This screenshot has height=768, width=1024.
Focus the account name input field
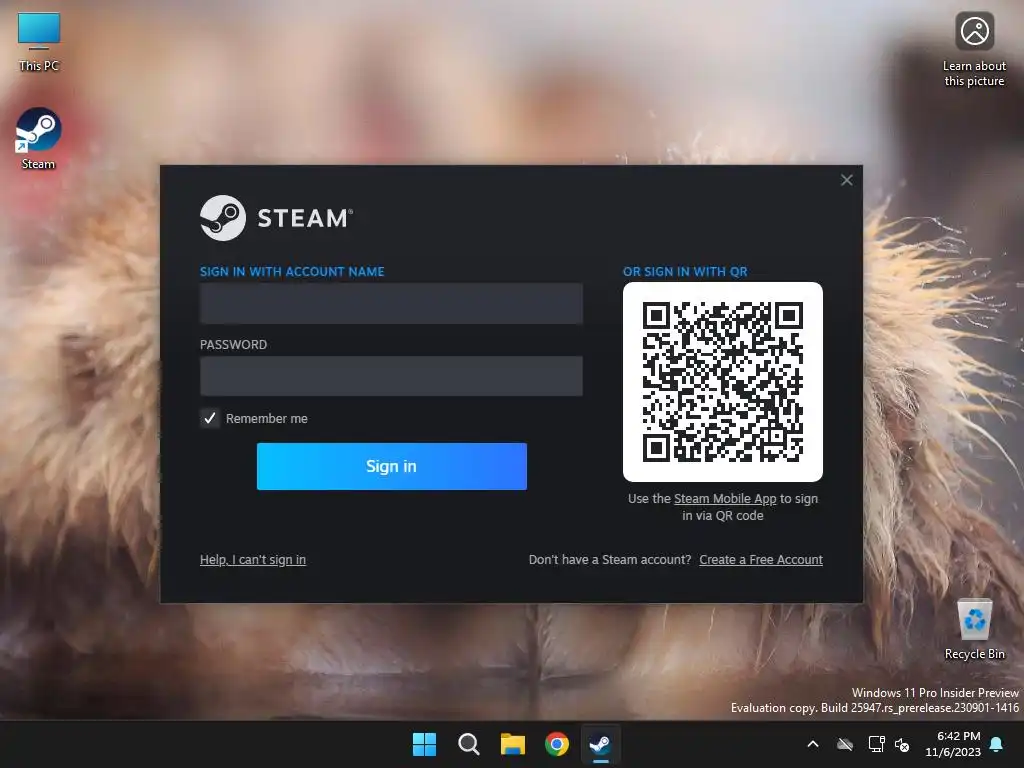[391, 303]
